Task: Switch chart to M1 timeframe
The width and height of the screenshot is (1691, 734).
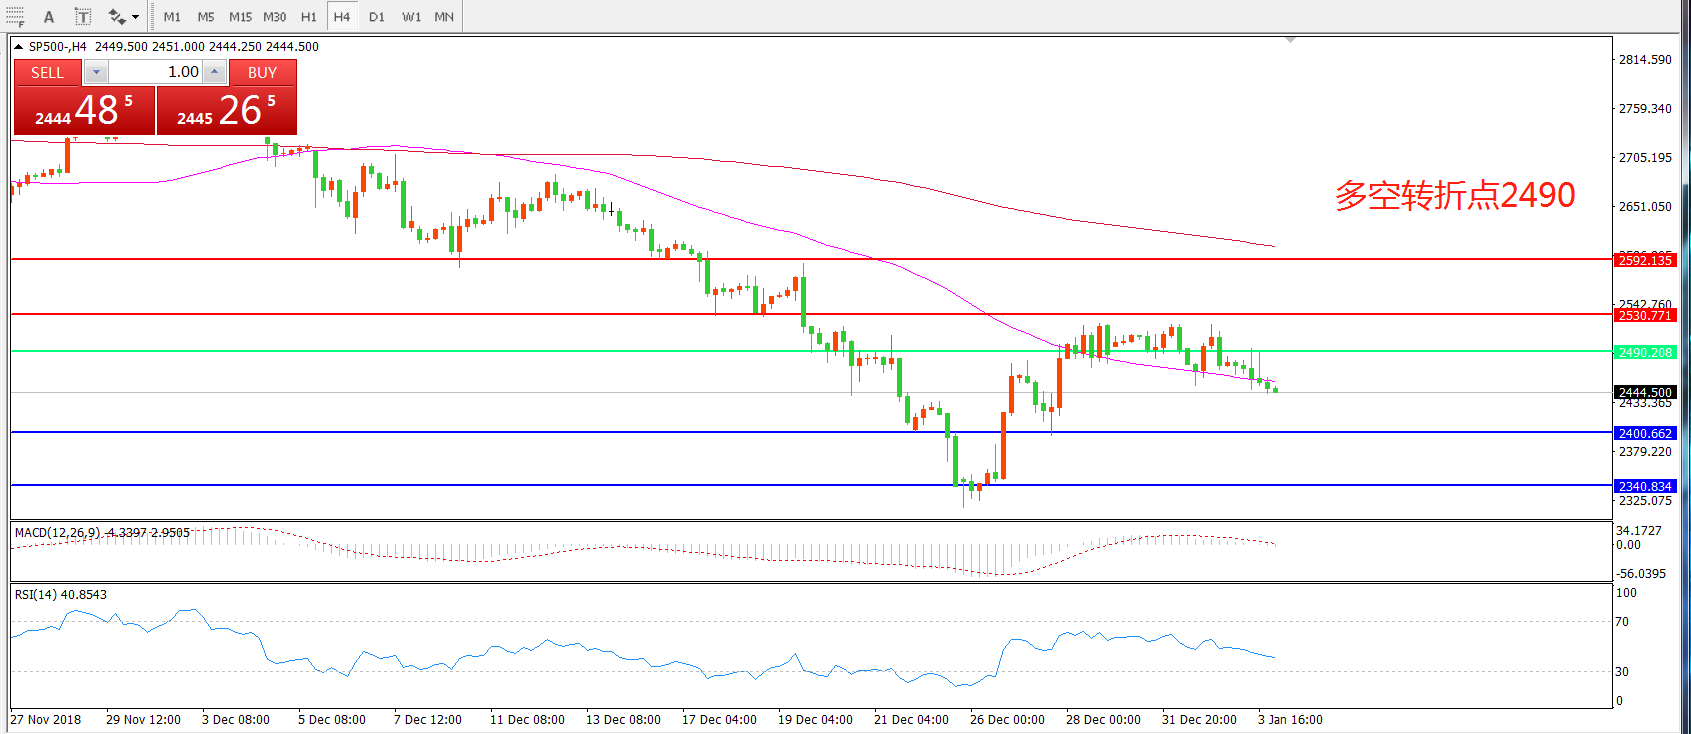Action: tap(172, 17)
